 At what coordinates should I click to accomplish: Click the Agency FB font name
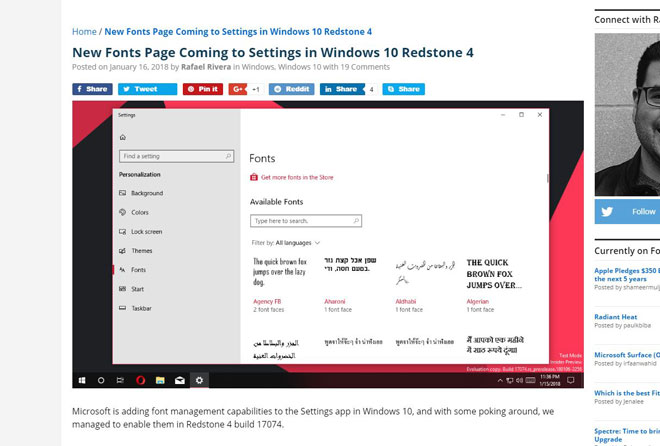point(267,301)
